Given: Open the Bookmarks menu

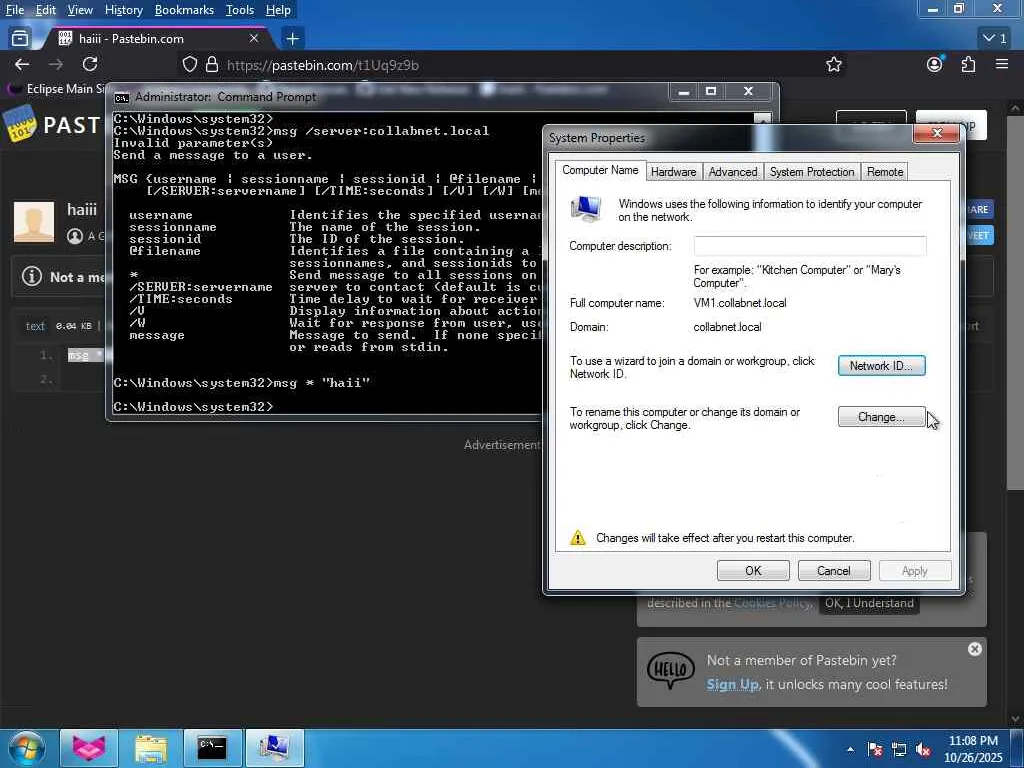Looking at the screenshot, I should [184, 10].
